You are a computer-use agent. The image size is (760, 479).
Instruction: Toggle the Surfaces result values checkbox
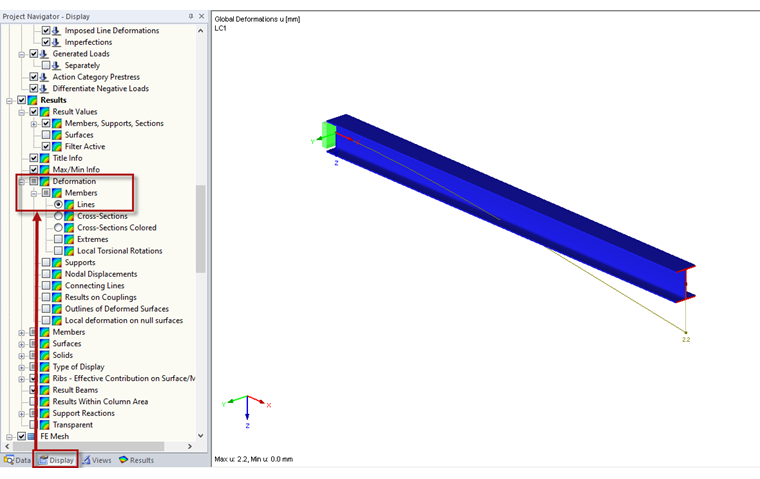[x=46, y=135]
